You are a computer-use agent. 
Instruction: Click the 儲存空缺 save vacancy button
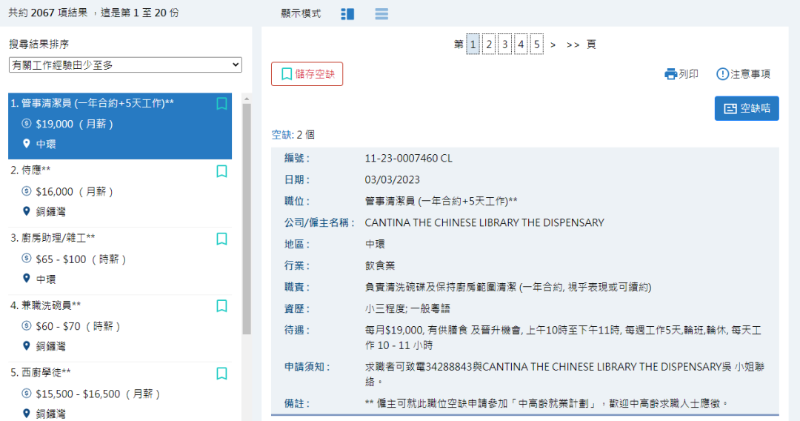pos(307,74)
